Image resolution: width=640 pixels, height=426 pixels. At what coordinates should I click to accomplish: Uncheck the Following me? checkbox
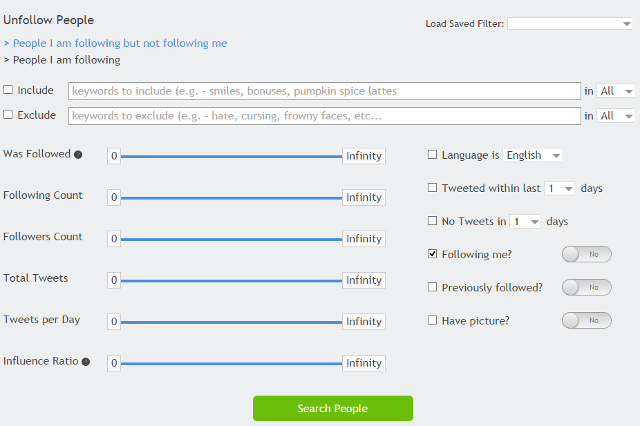tap(432, 254)
